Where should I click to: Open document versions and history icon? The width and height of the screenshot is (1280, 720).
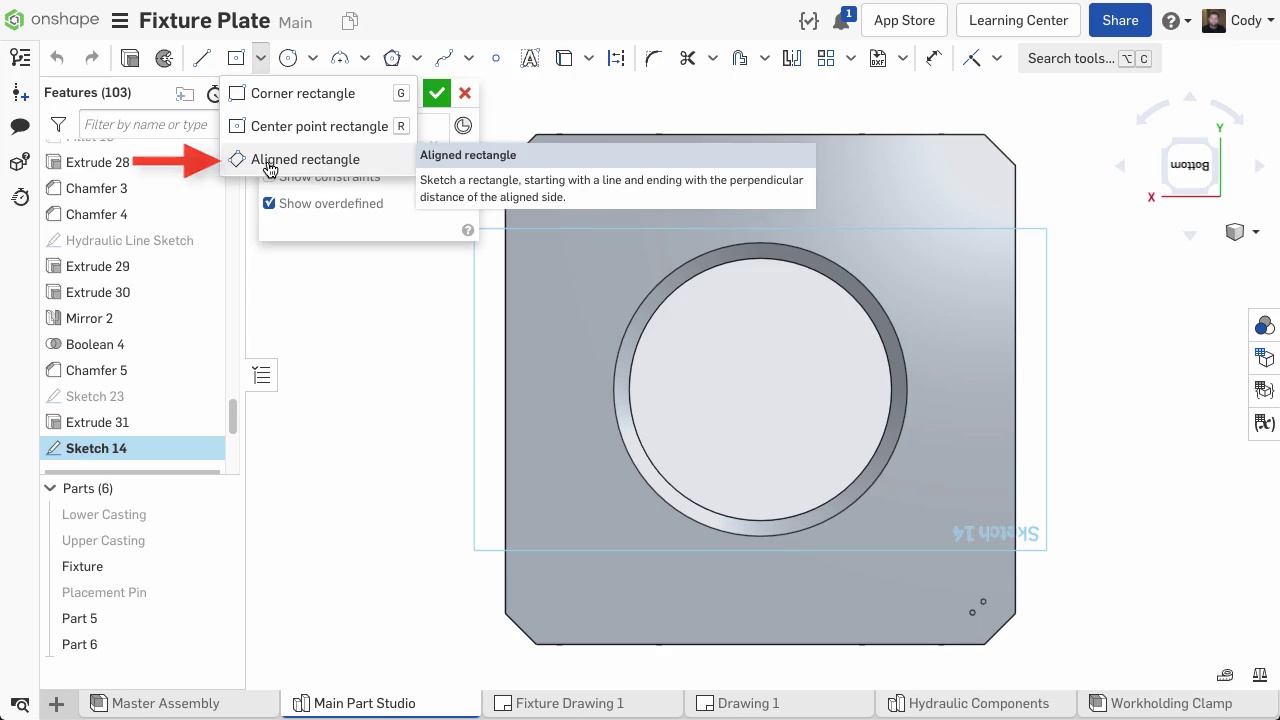[20, 58]
